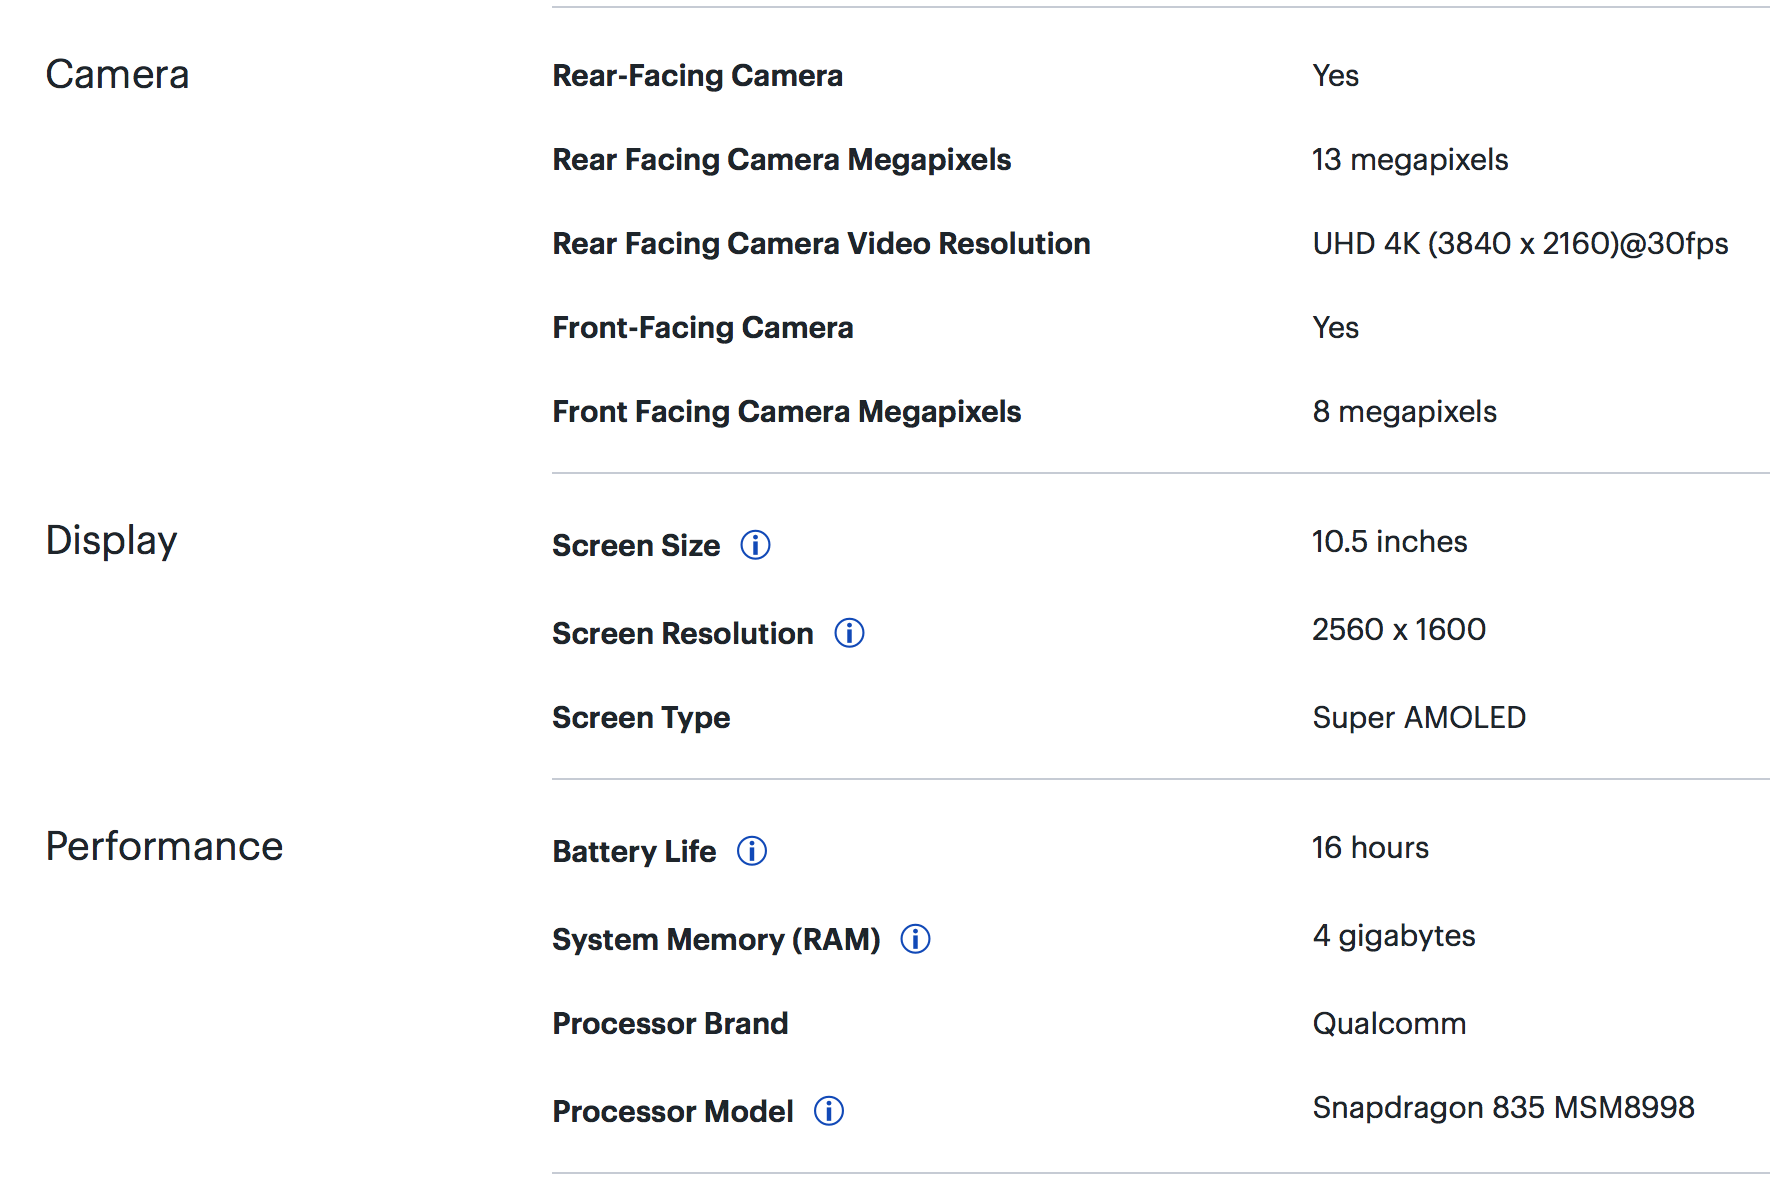Screen dimensions: 1770x1178
Task: Click the Screen Resolution info icon
Action: [849, 633]
